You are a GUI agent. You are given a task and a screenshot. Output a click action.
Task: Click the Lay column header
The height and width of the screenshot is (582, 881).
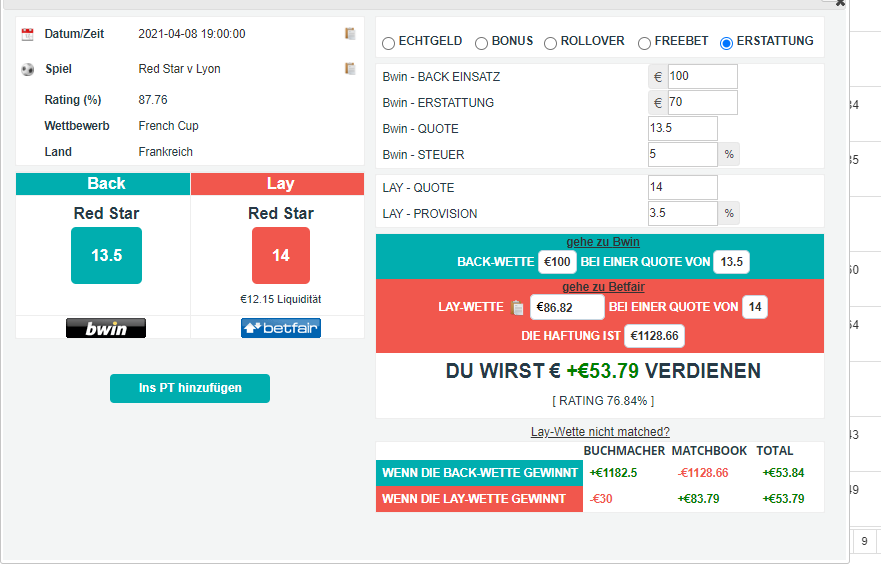[x=278, y=184]
